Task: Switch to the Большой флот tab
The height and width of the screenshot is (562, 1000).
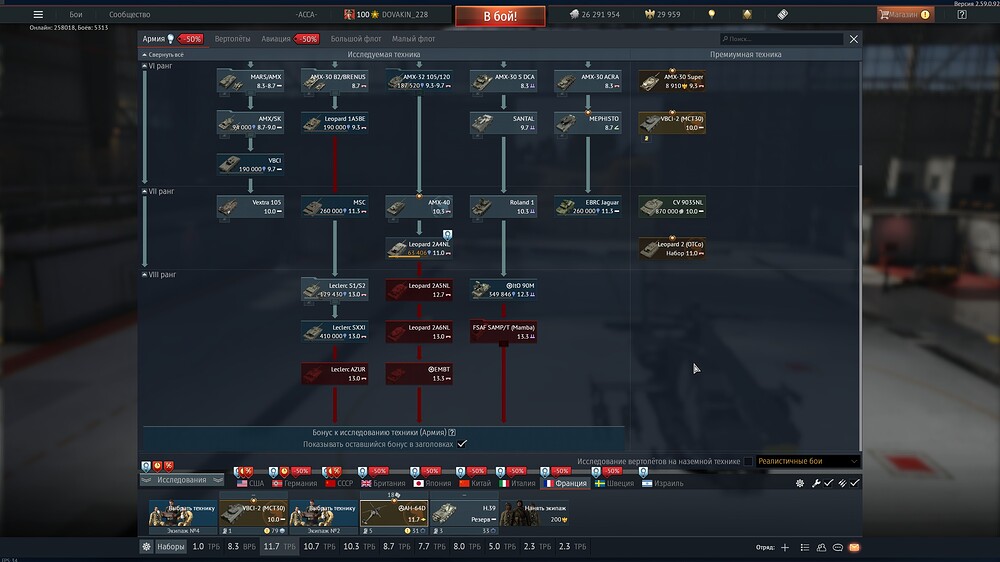Action: coord(356,39)
